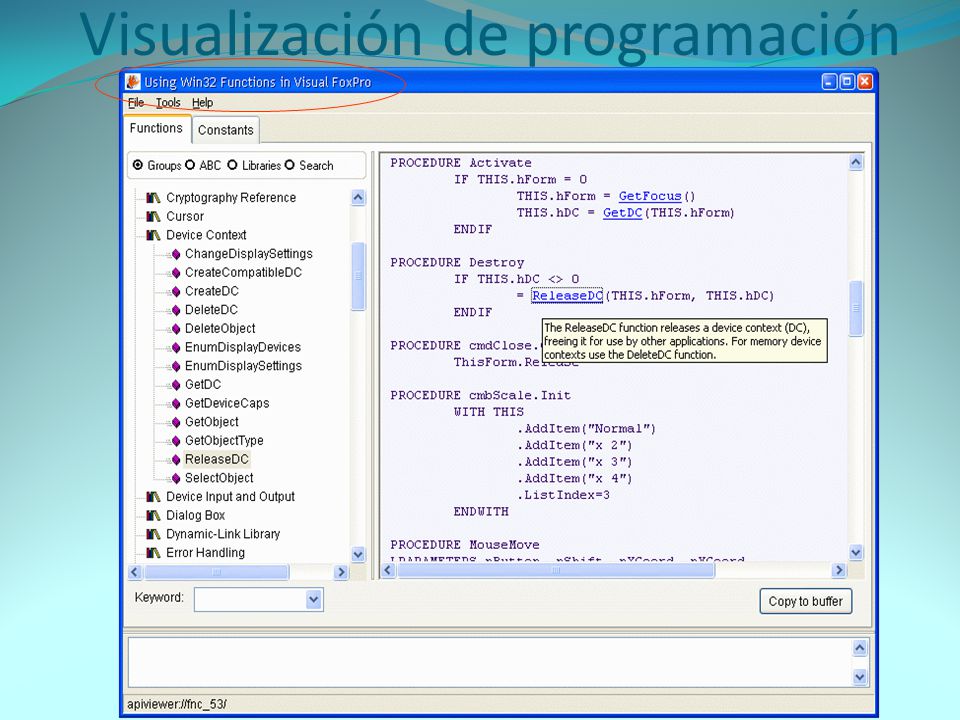Click code pane scroll right arrow
Image resolution: width=960 pixels, height=720 pixels.
[839, 571]
